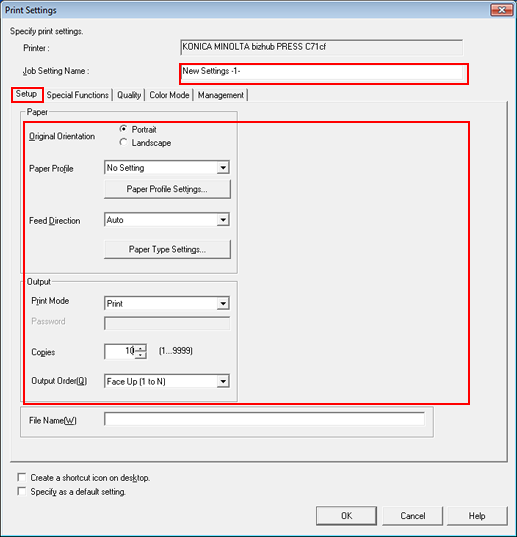Dismiss dialog with Cancel button
The image size is (517, 537).
413,515
